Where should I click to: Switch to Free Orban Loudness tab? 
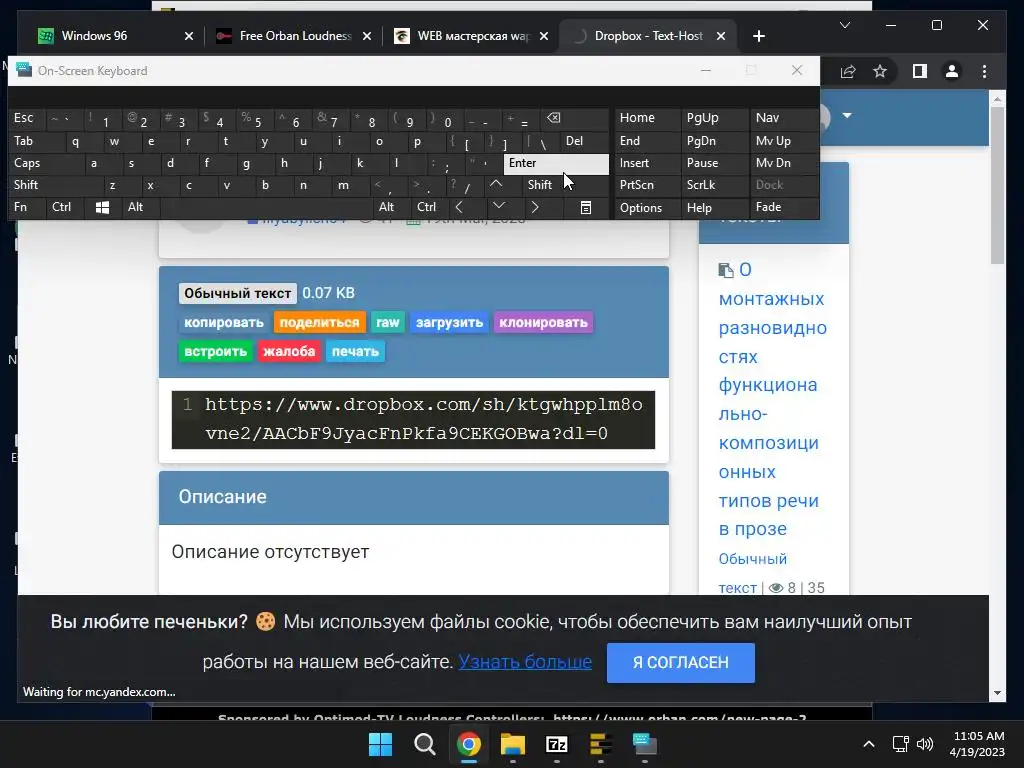click(295, 36)
